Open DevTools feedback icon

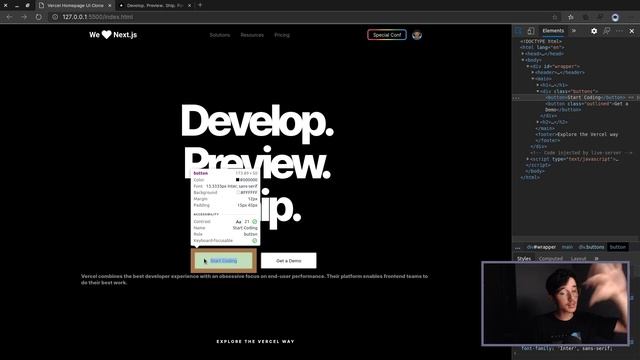point(607,31)
